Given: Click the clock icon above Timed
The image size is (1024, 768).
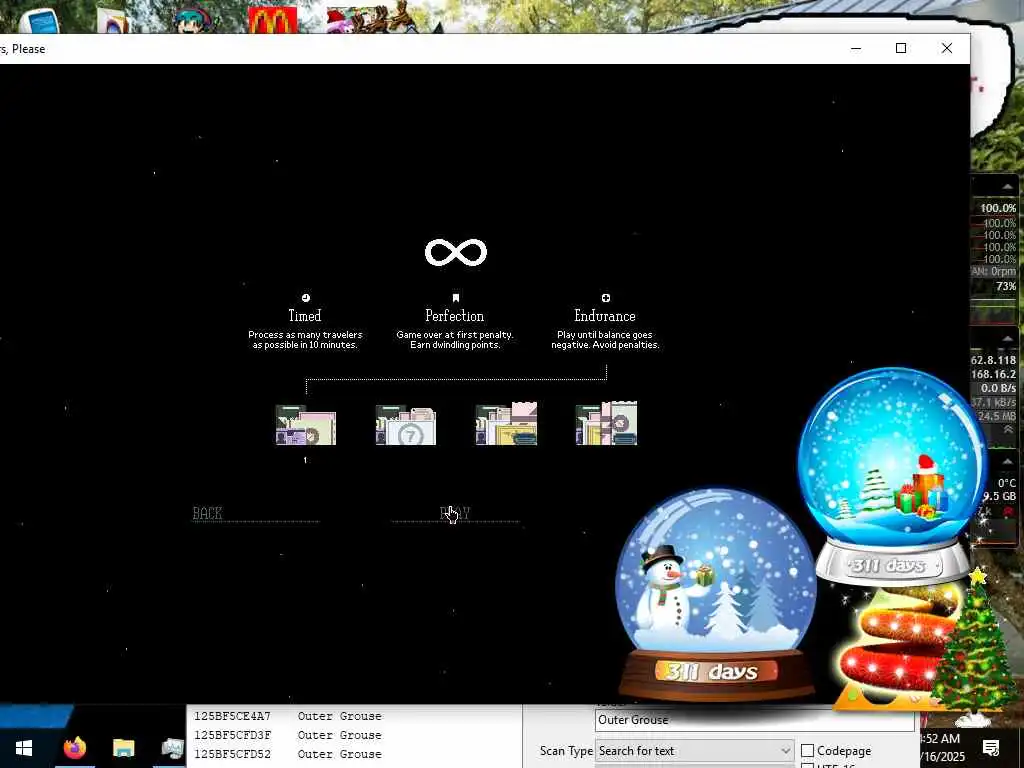Looking at the screenshot, I should click(x=306, y=298).
